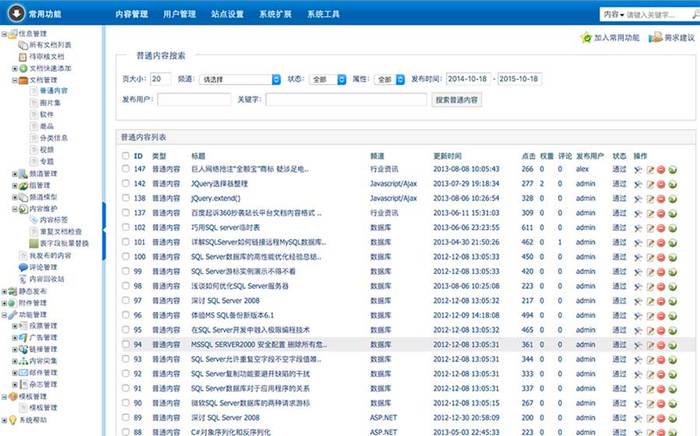Click the 加入常用功能 icon at top right

point(585,37)
